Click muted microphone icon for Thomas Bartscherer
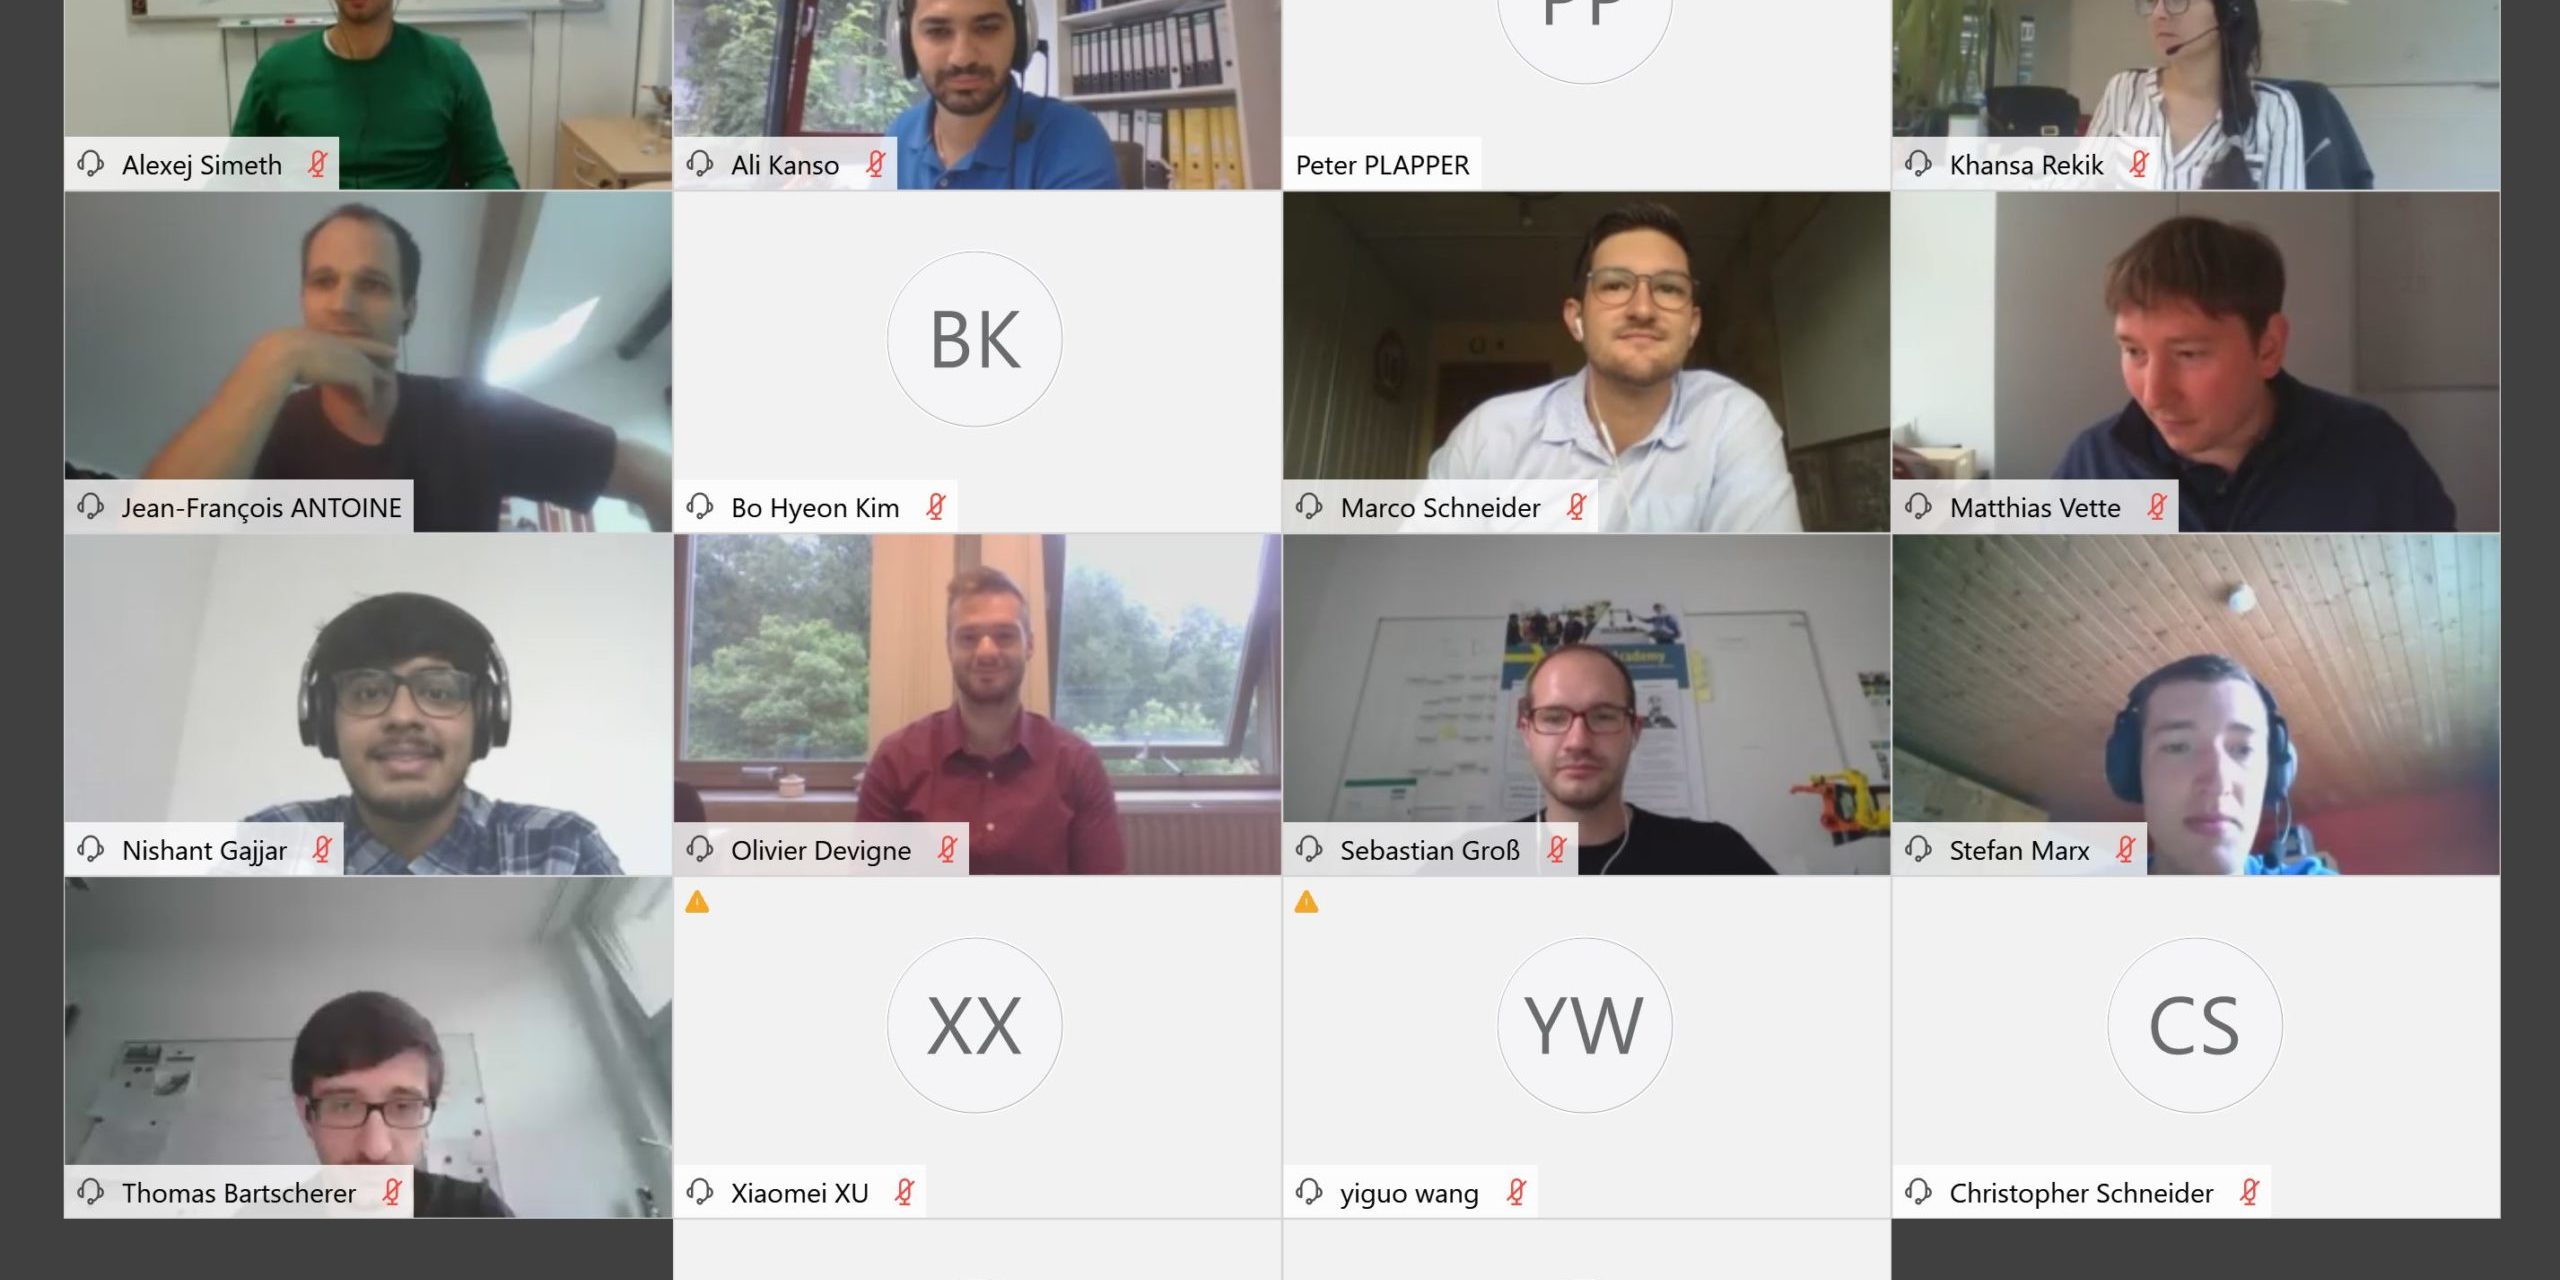The image size is (2560, 1280). tap(392, 1192)
